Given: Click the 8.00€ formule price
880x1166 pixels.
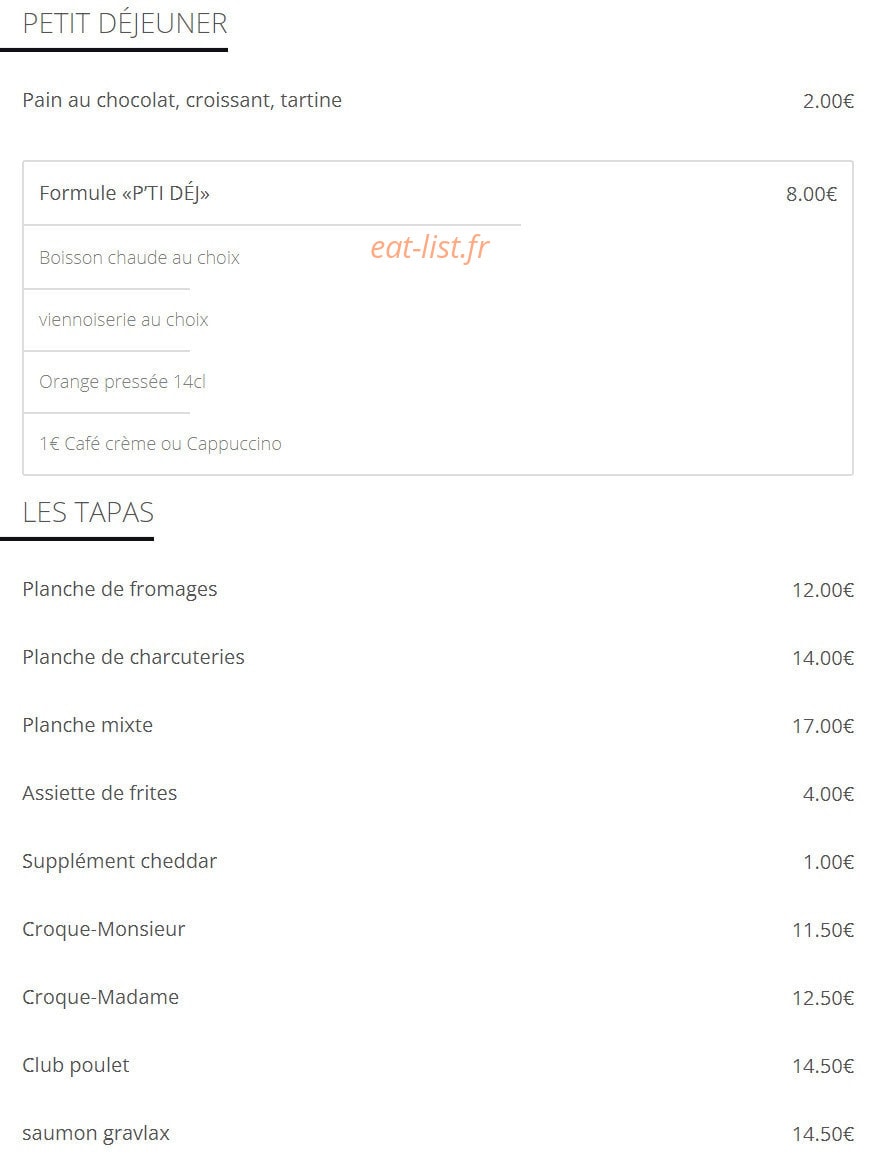Looking at the screenshot, I should pos(812,194).
